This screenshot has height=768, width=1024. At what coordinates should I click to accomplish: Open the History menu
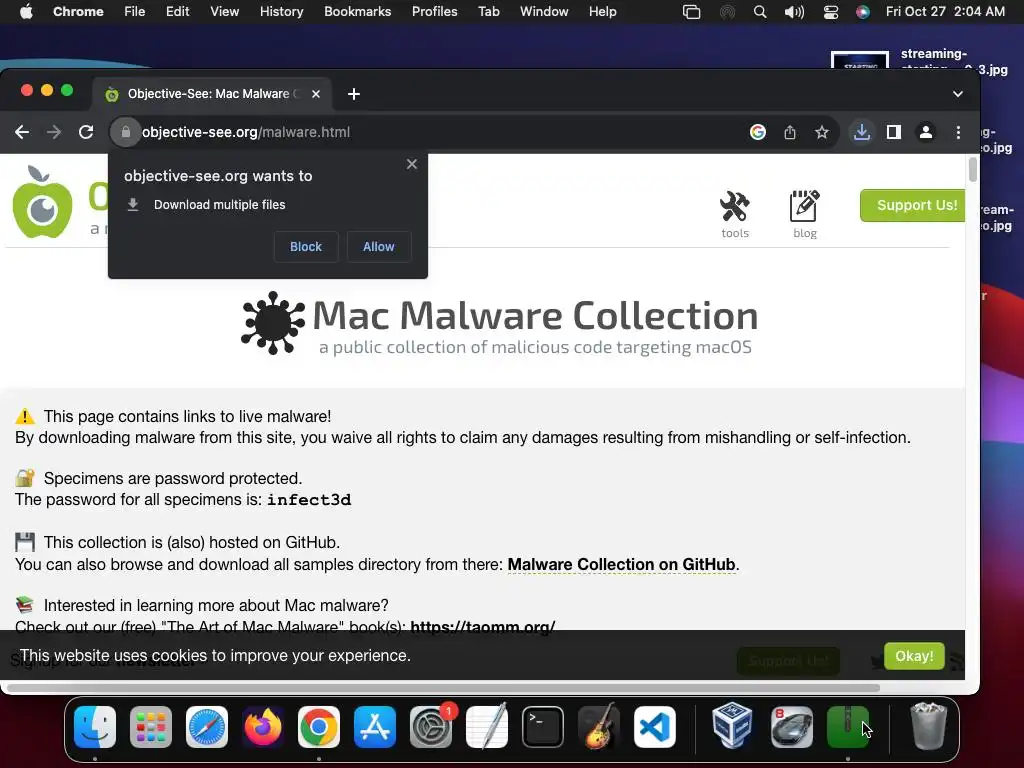tap(281, 12)
